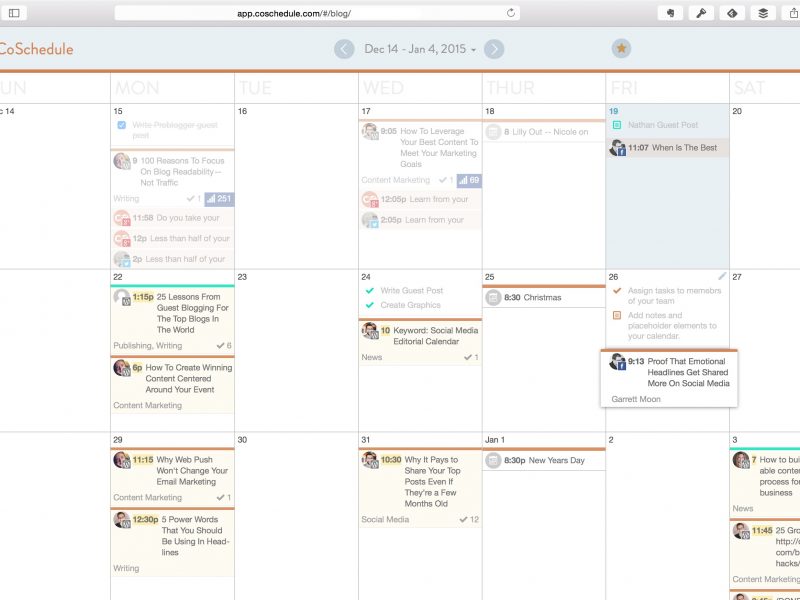800x600 pixels.
Task: Open the Christmas event calendar icon
Action: point(493,297)
